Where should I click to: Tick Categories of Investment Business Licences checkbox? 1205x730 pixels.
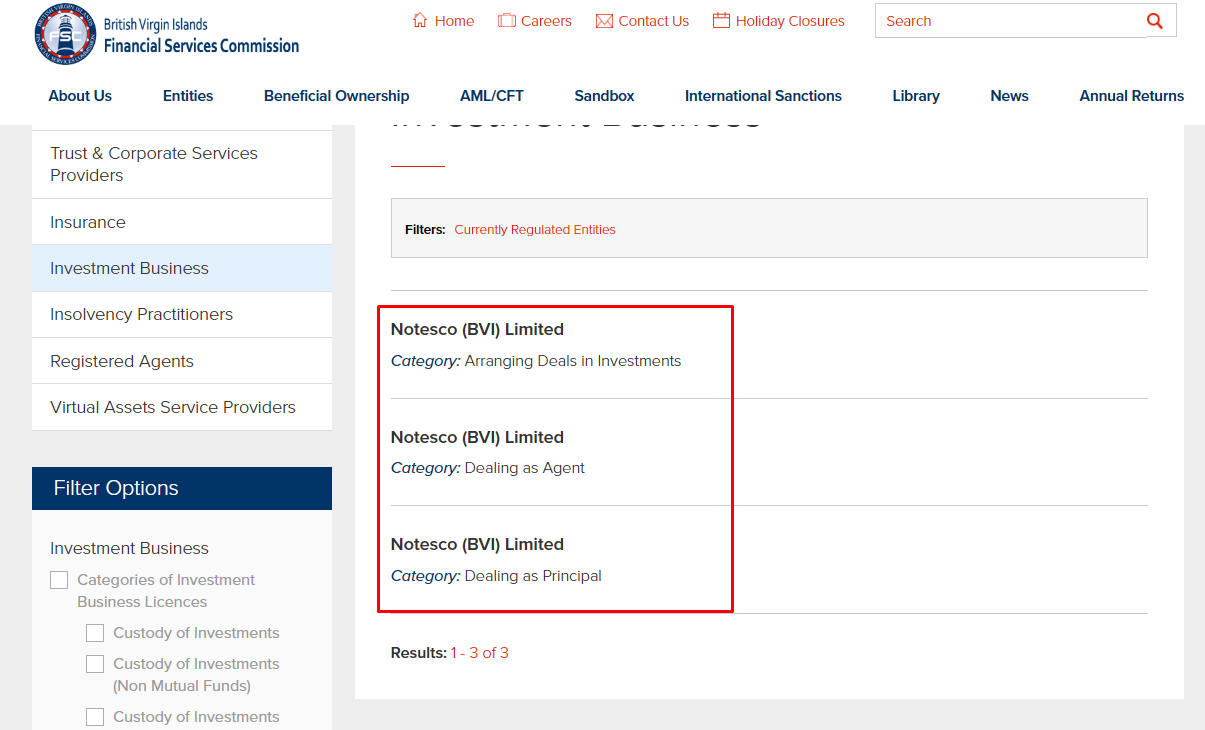[59, 580]
